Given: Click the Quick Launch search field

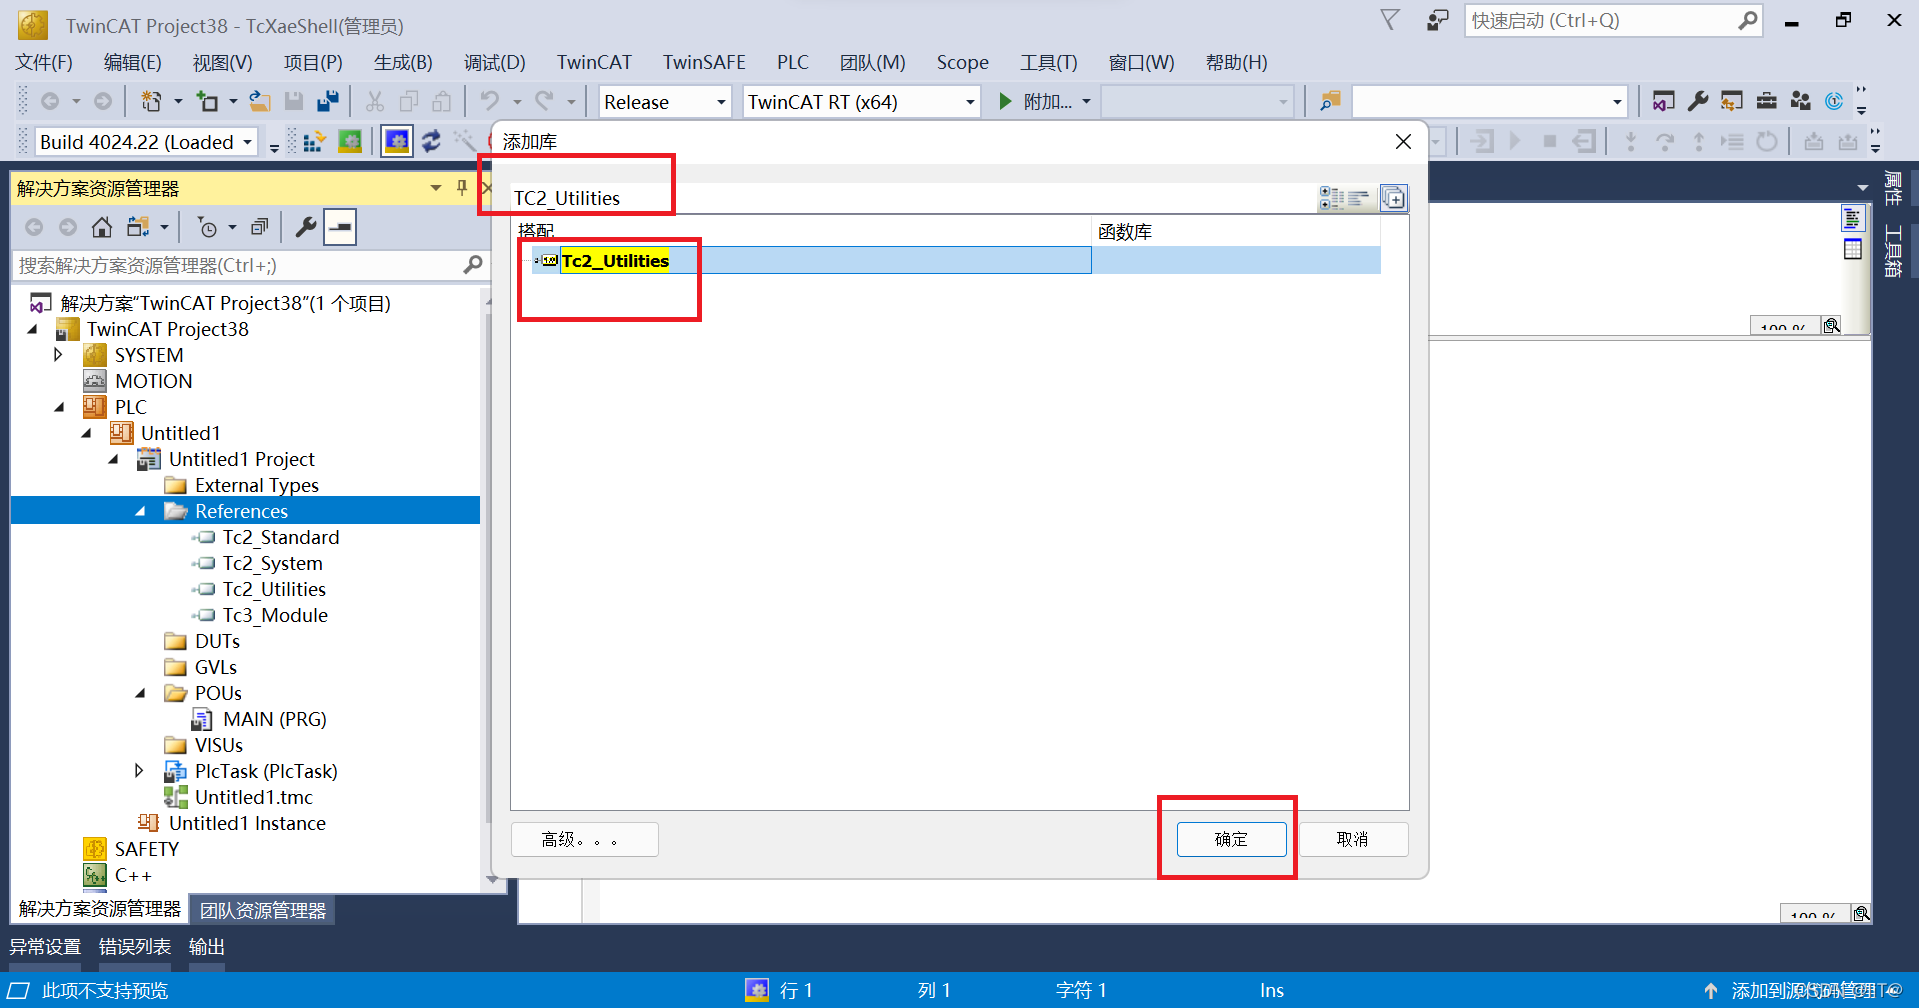Looking at the screenshot, I should [x=1612, y=20].
